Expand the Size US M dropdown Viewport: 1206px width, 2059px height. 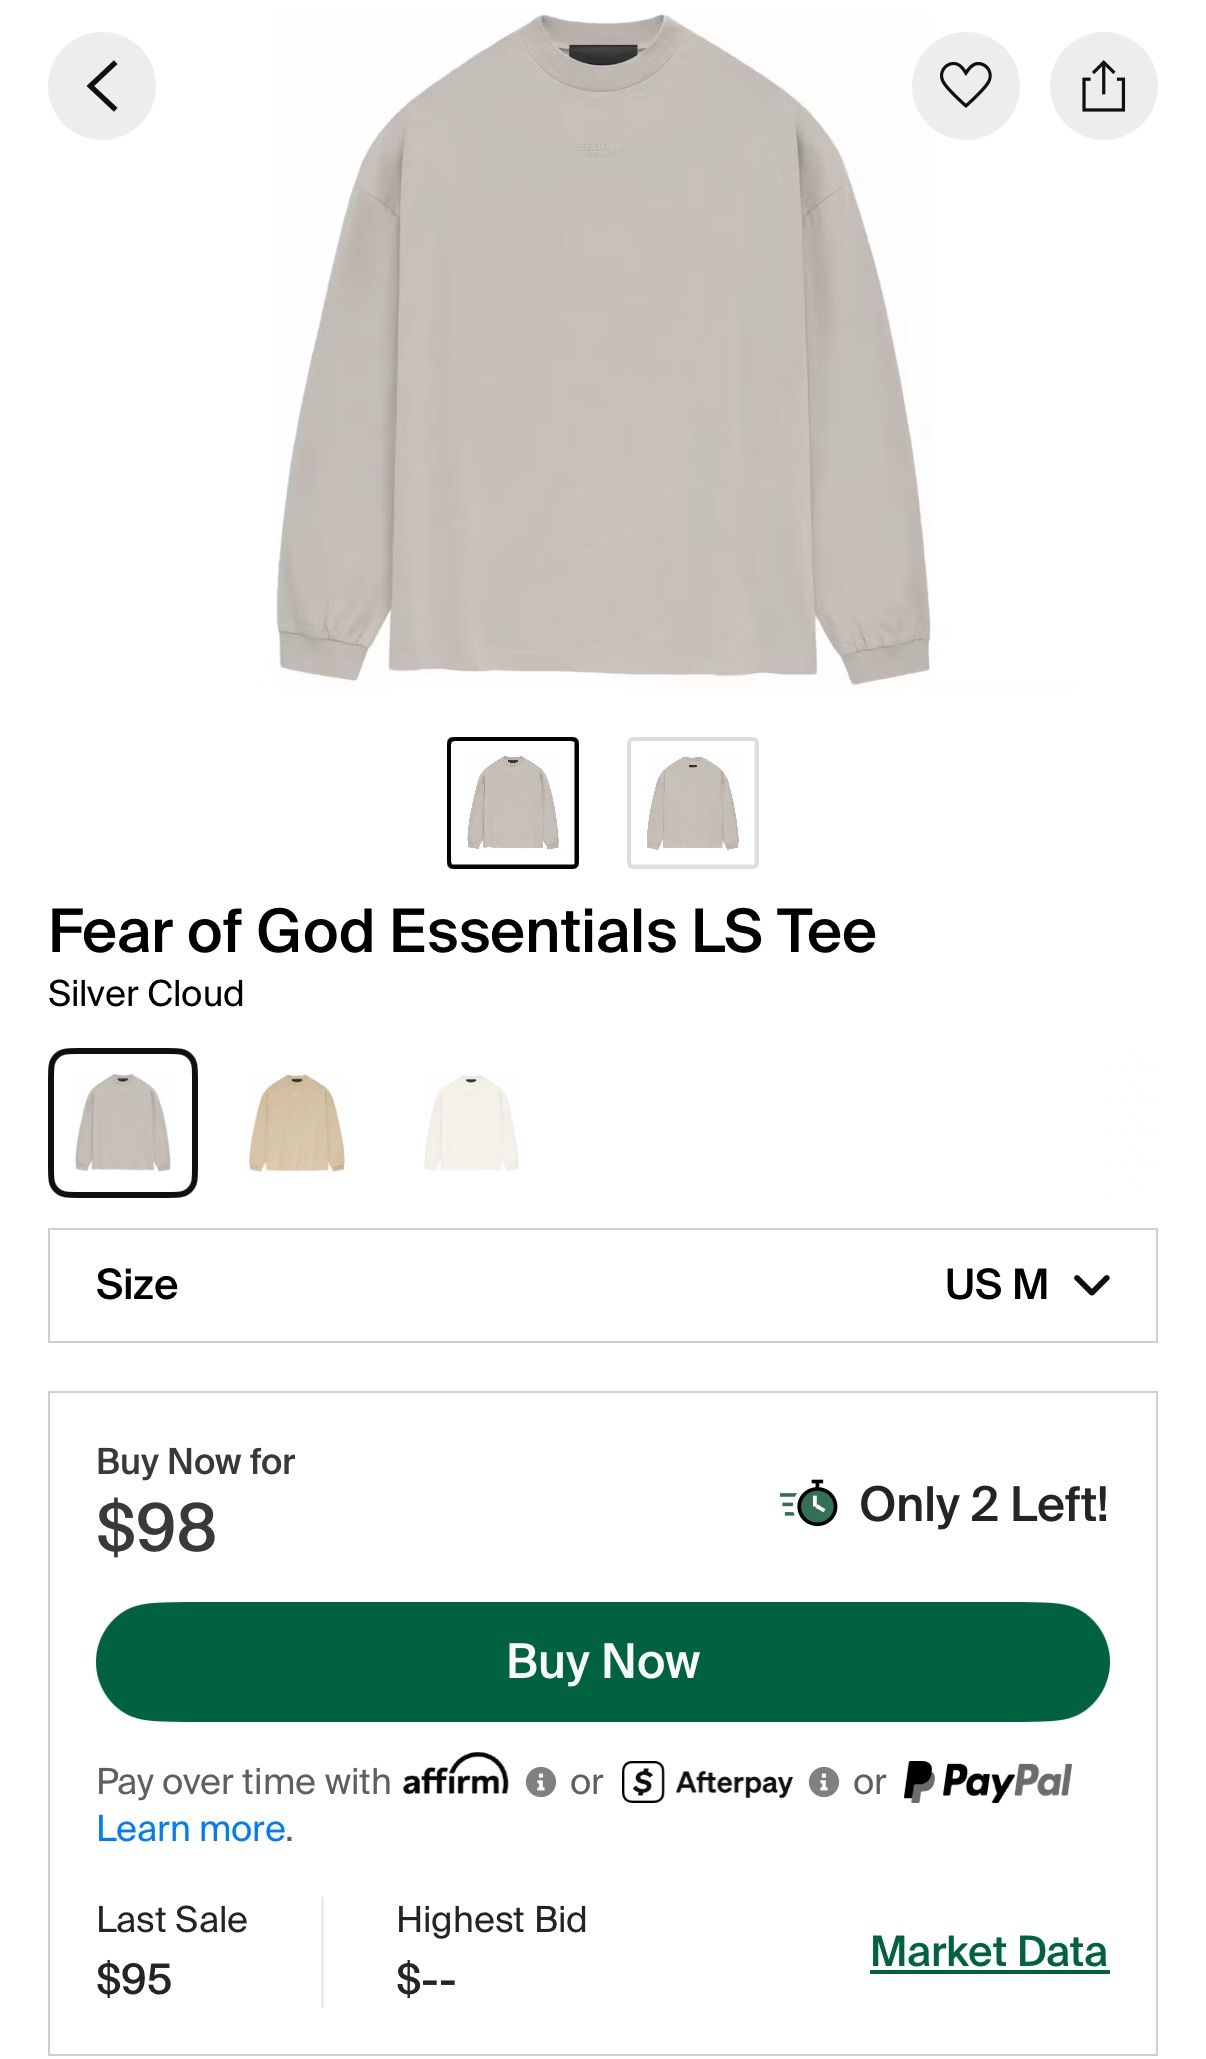603,1285
